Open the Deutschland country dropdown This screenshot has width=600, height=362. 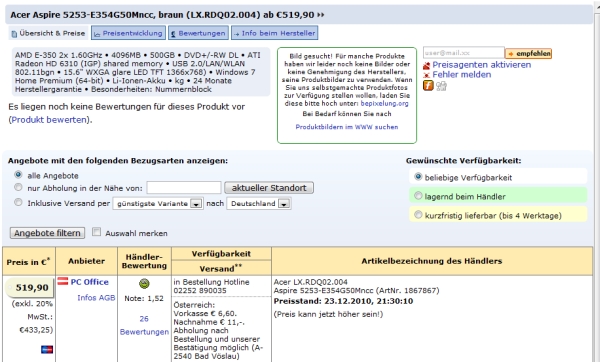[x=259, y=204]
